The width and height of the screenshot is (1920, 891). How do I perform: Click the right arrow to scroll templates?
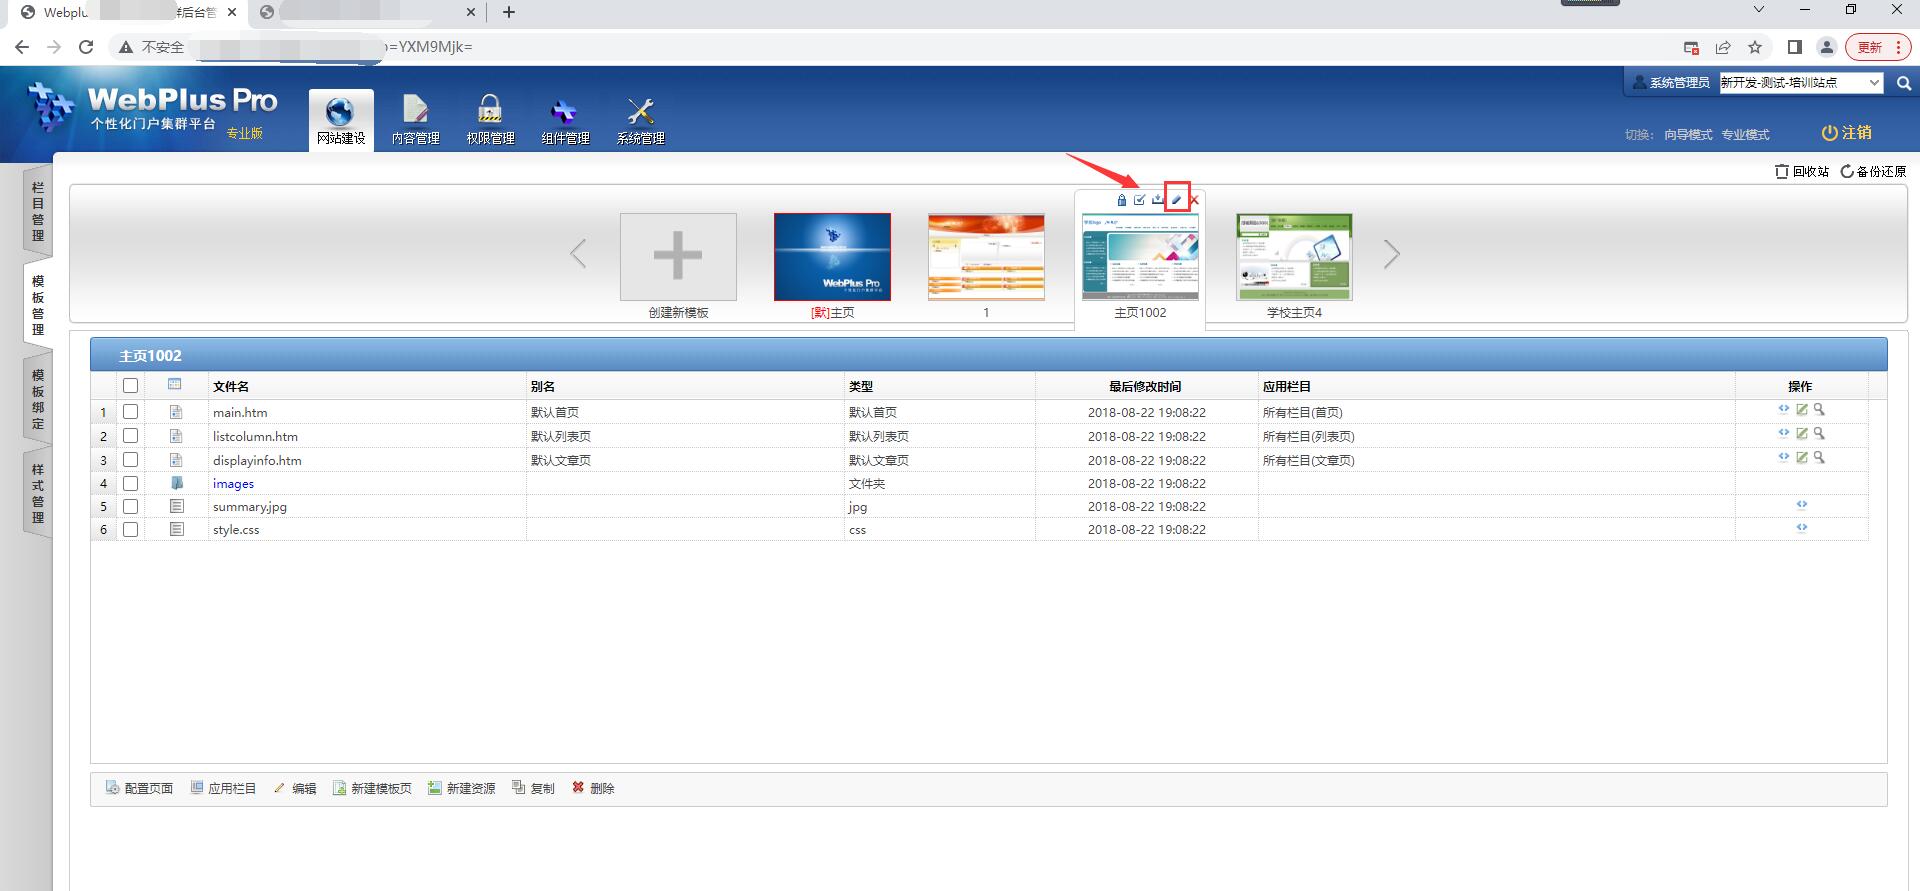[1391, 255]
